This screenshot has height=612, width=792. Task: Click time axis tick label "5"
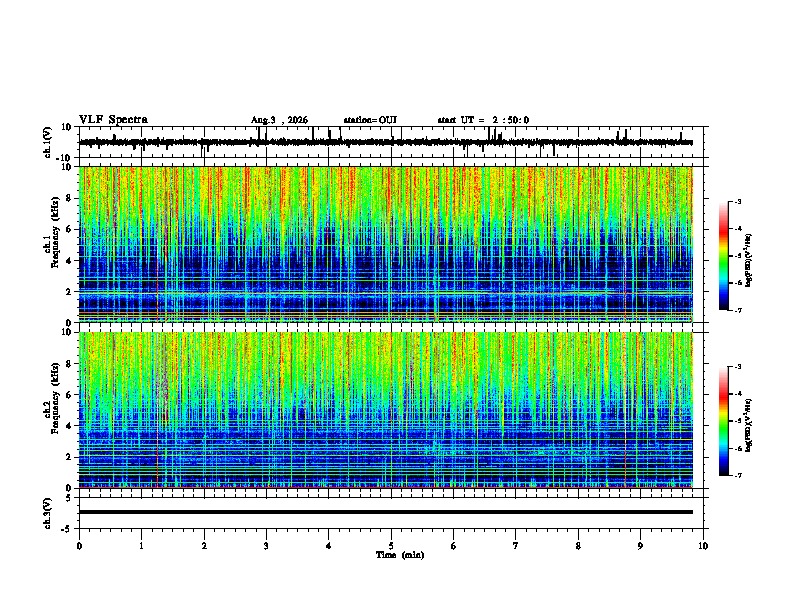click(x=391, y=546)
